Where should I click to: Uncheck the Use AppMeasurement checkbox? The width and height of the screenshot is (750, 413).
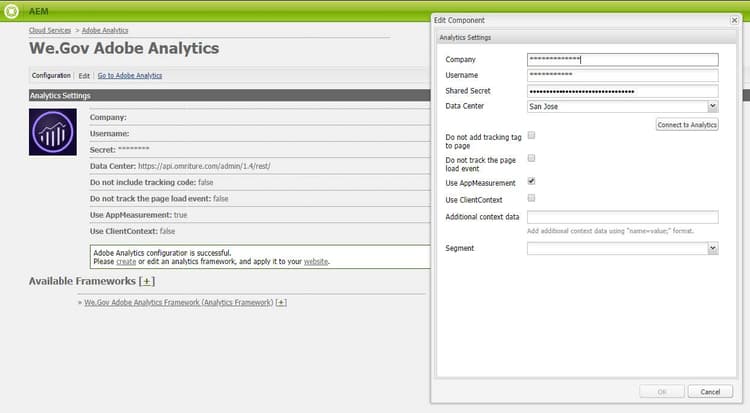(531, 181)
